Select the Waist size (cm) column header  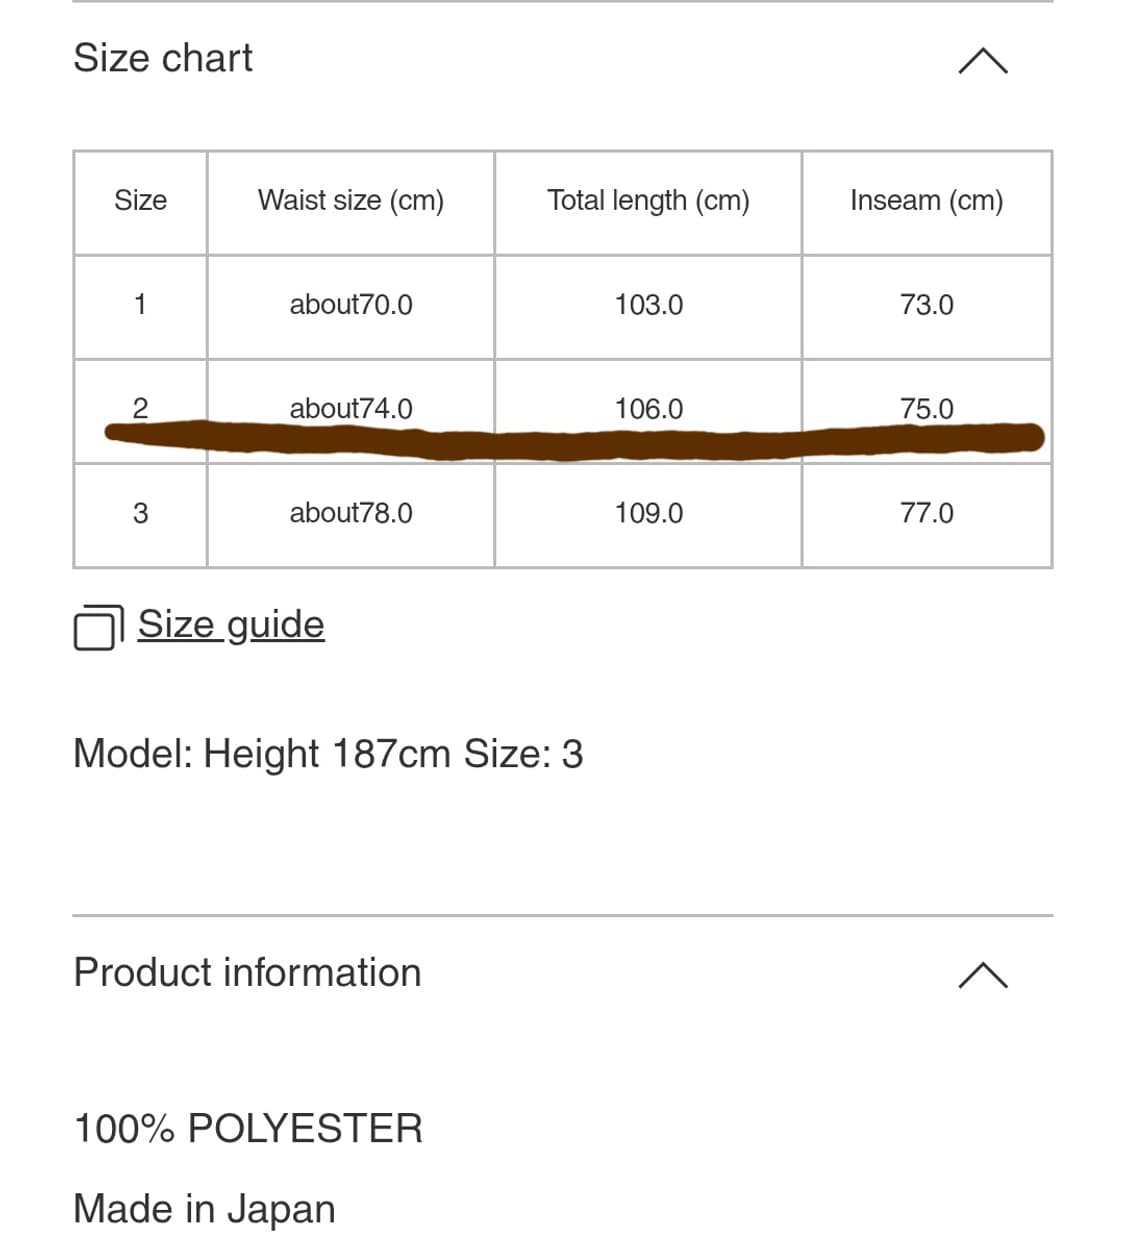(350, 201)
